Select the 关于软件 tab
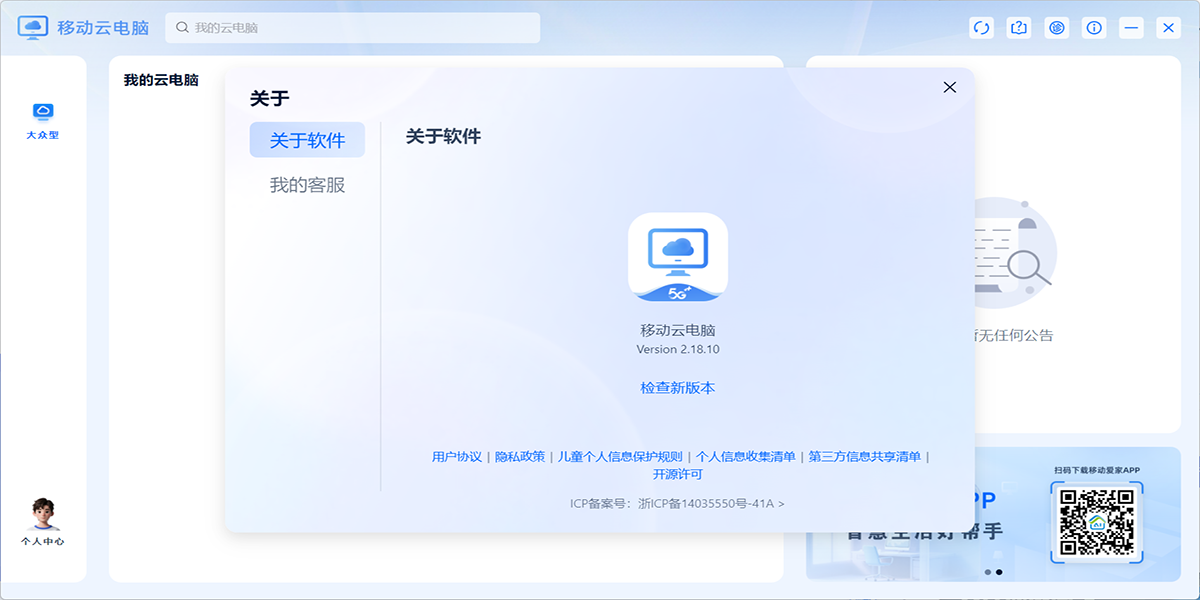Screen dimensions: 1200x600 click(x=307, y=139)
